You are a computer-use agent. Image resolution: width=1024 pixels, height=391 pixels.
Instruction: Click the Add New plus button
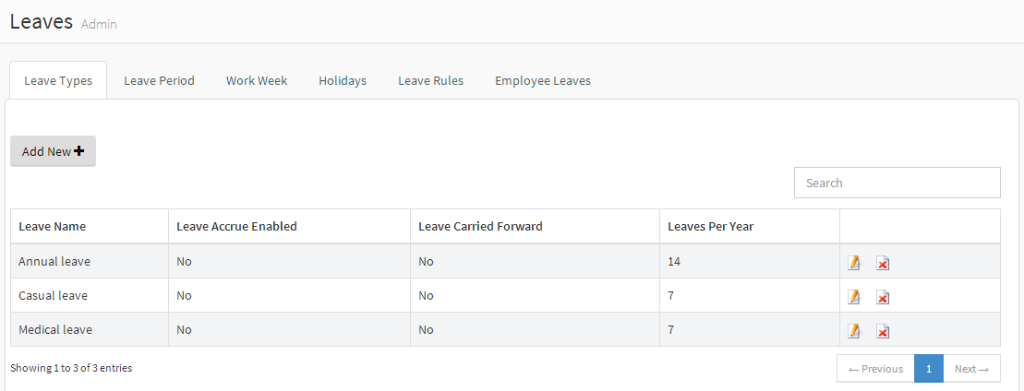(53, 151)
